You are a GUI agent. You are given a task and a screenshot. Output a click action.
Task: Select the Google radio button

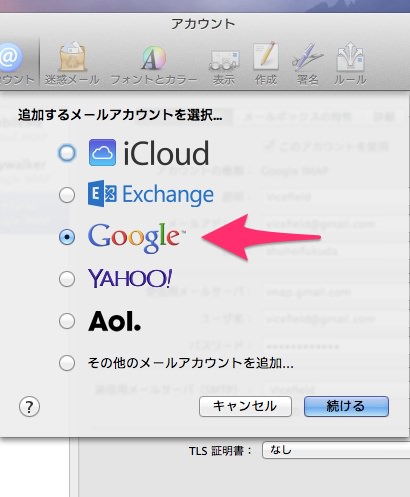click(67, 237)
